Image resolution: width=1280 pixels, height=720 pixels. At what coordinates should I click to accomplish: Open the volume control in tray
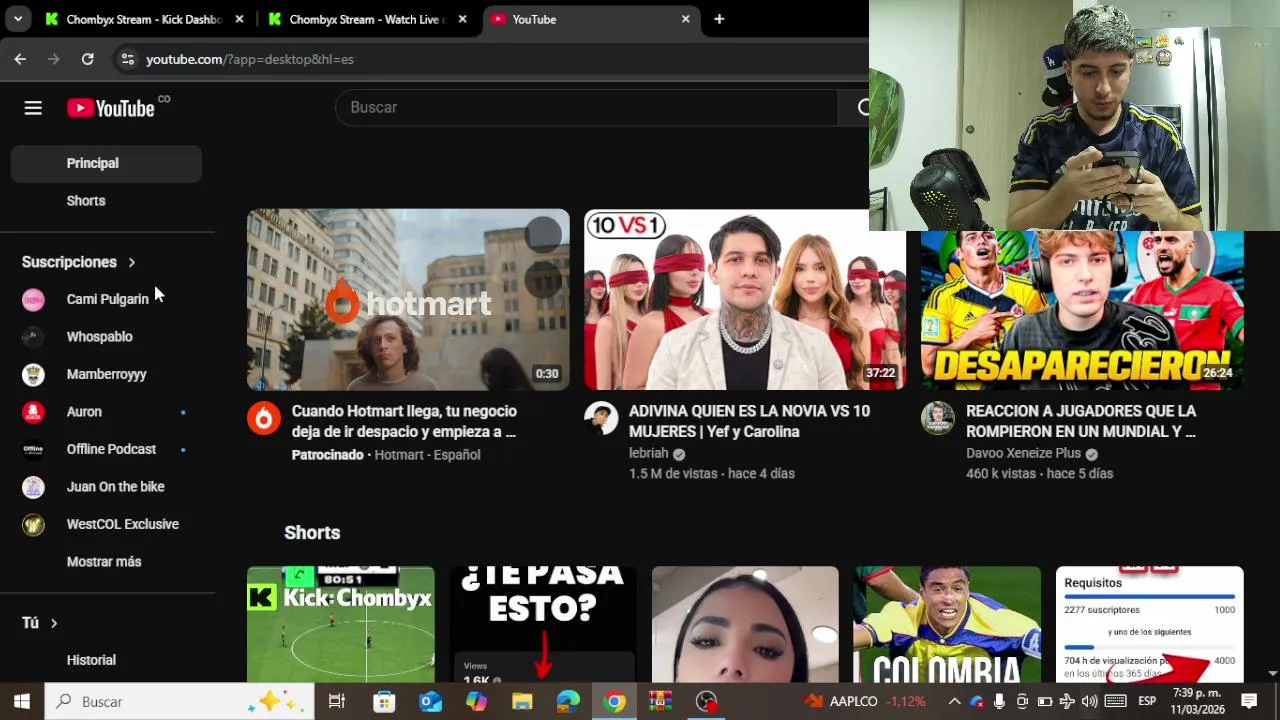1090,701
